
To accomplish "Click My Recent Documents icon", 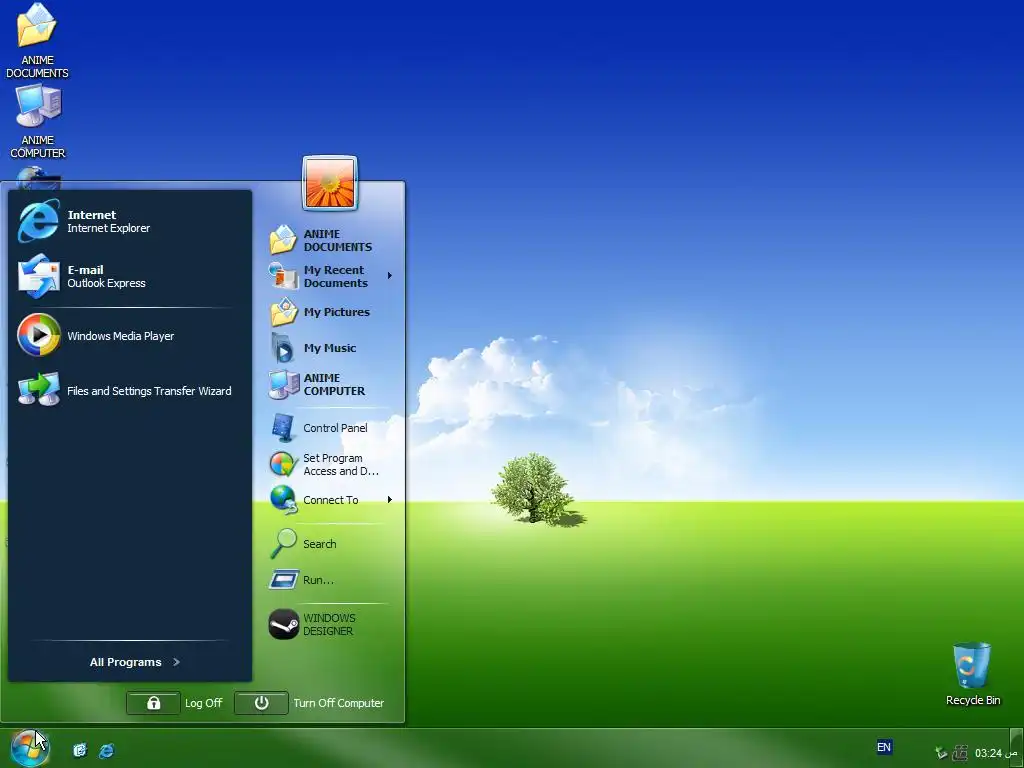I will click(283, 276).
